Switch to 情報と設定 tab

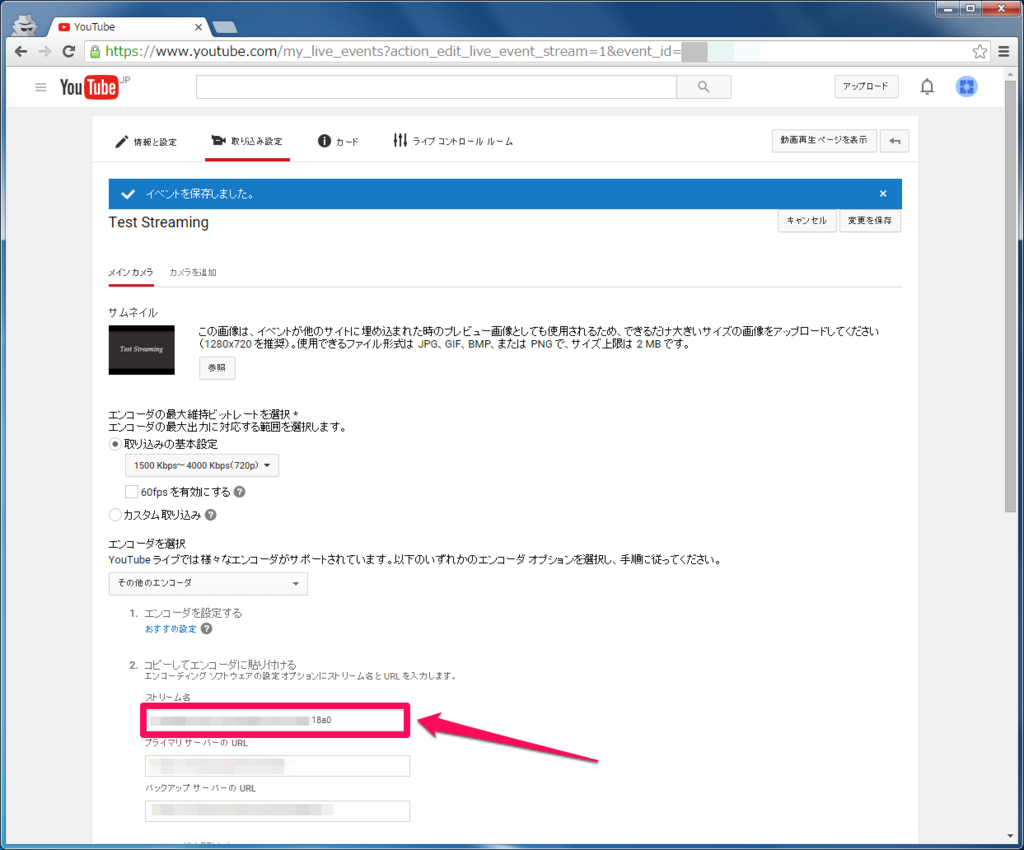coord(146,142)
